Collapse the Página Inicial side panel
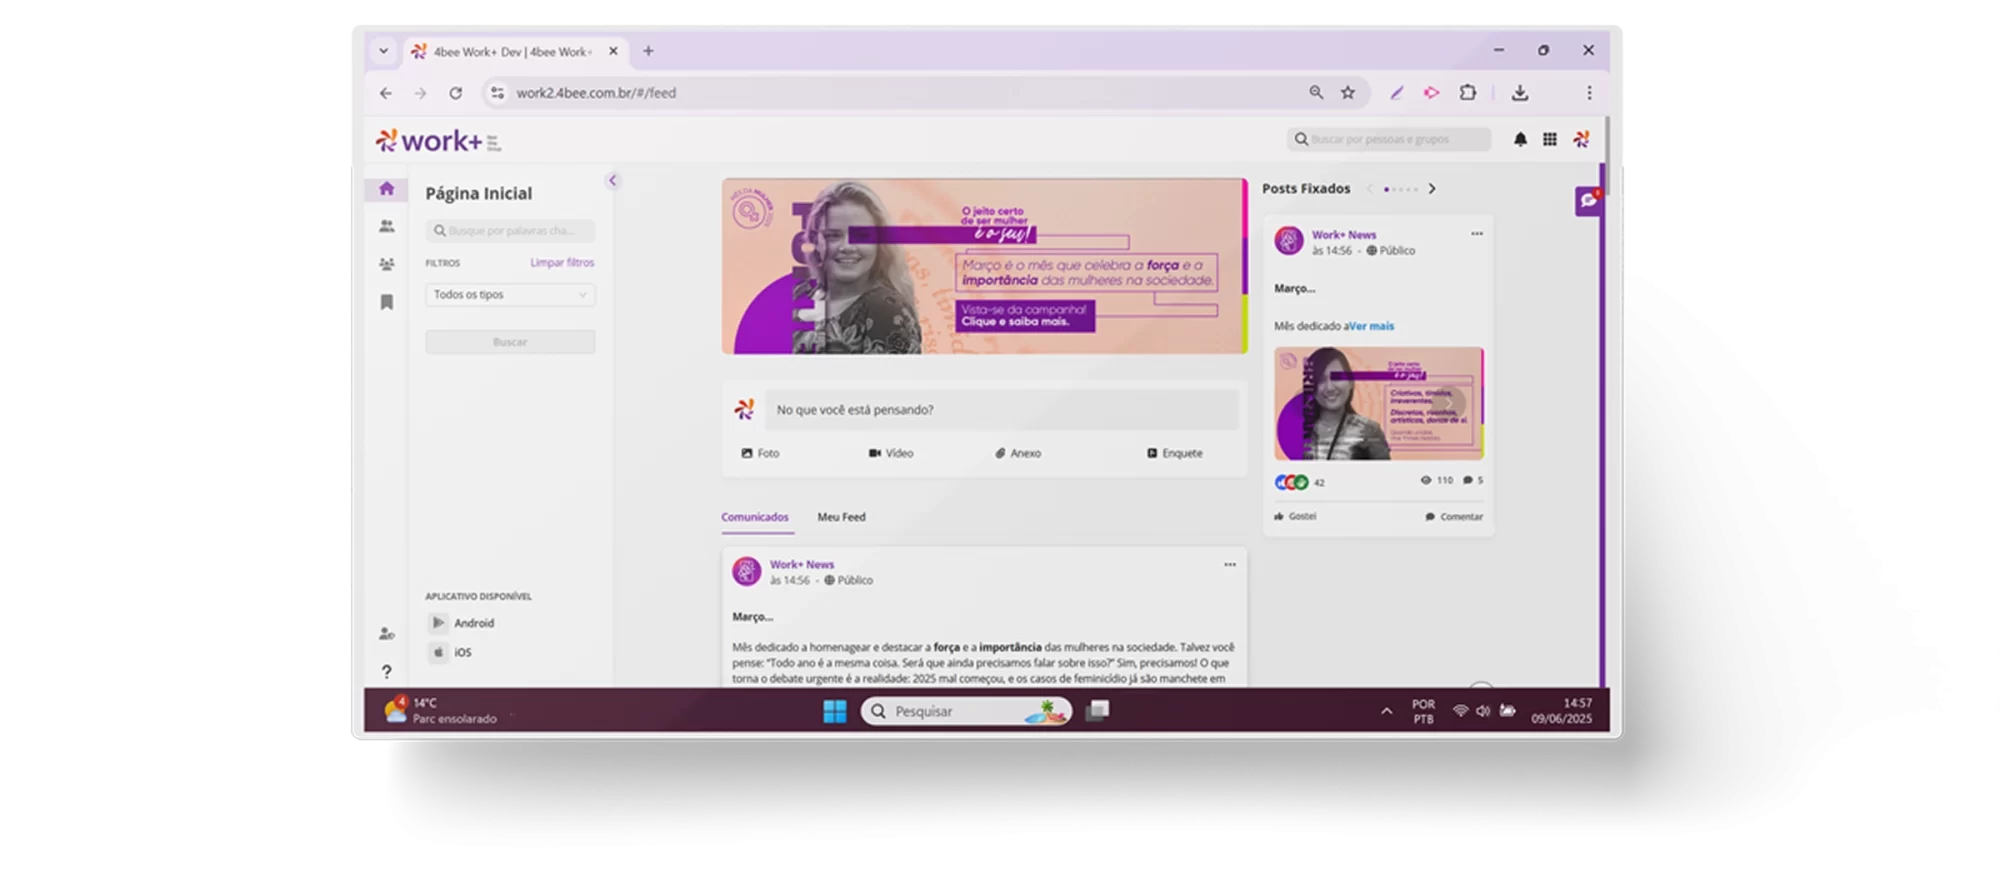 [612, 181]
